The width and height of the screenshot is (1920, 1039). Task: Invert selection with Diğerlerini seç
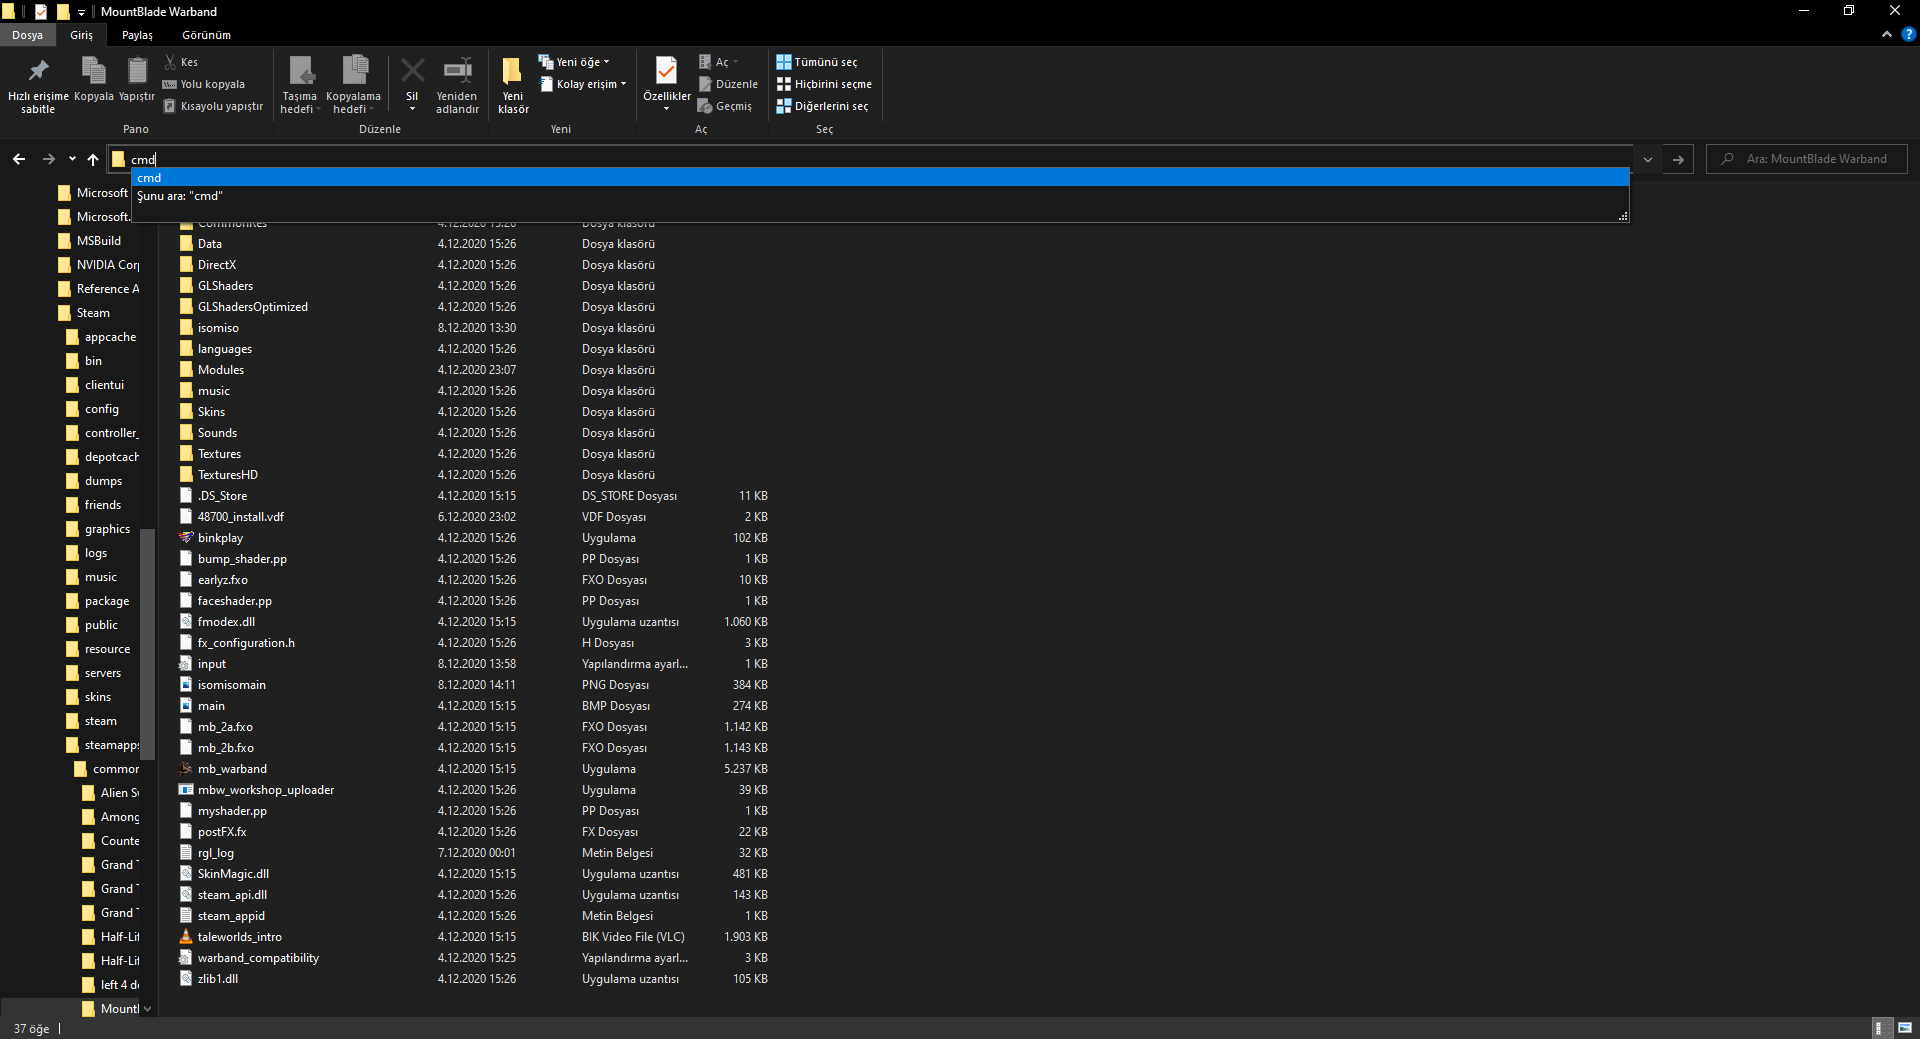(x=822, y=106)
